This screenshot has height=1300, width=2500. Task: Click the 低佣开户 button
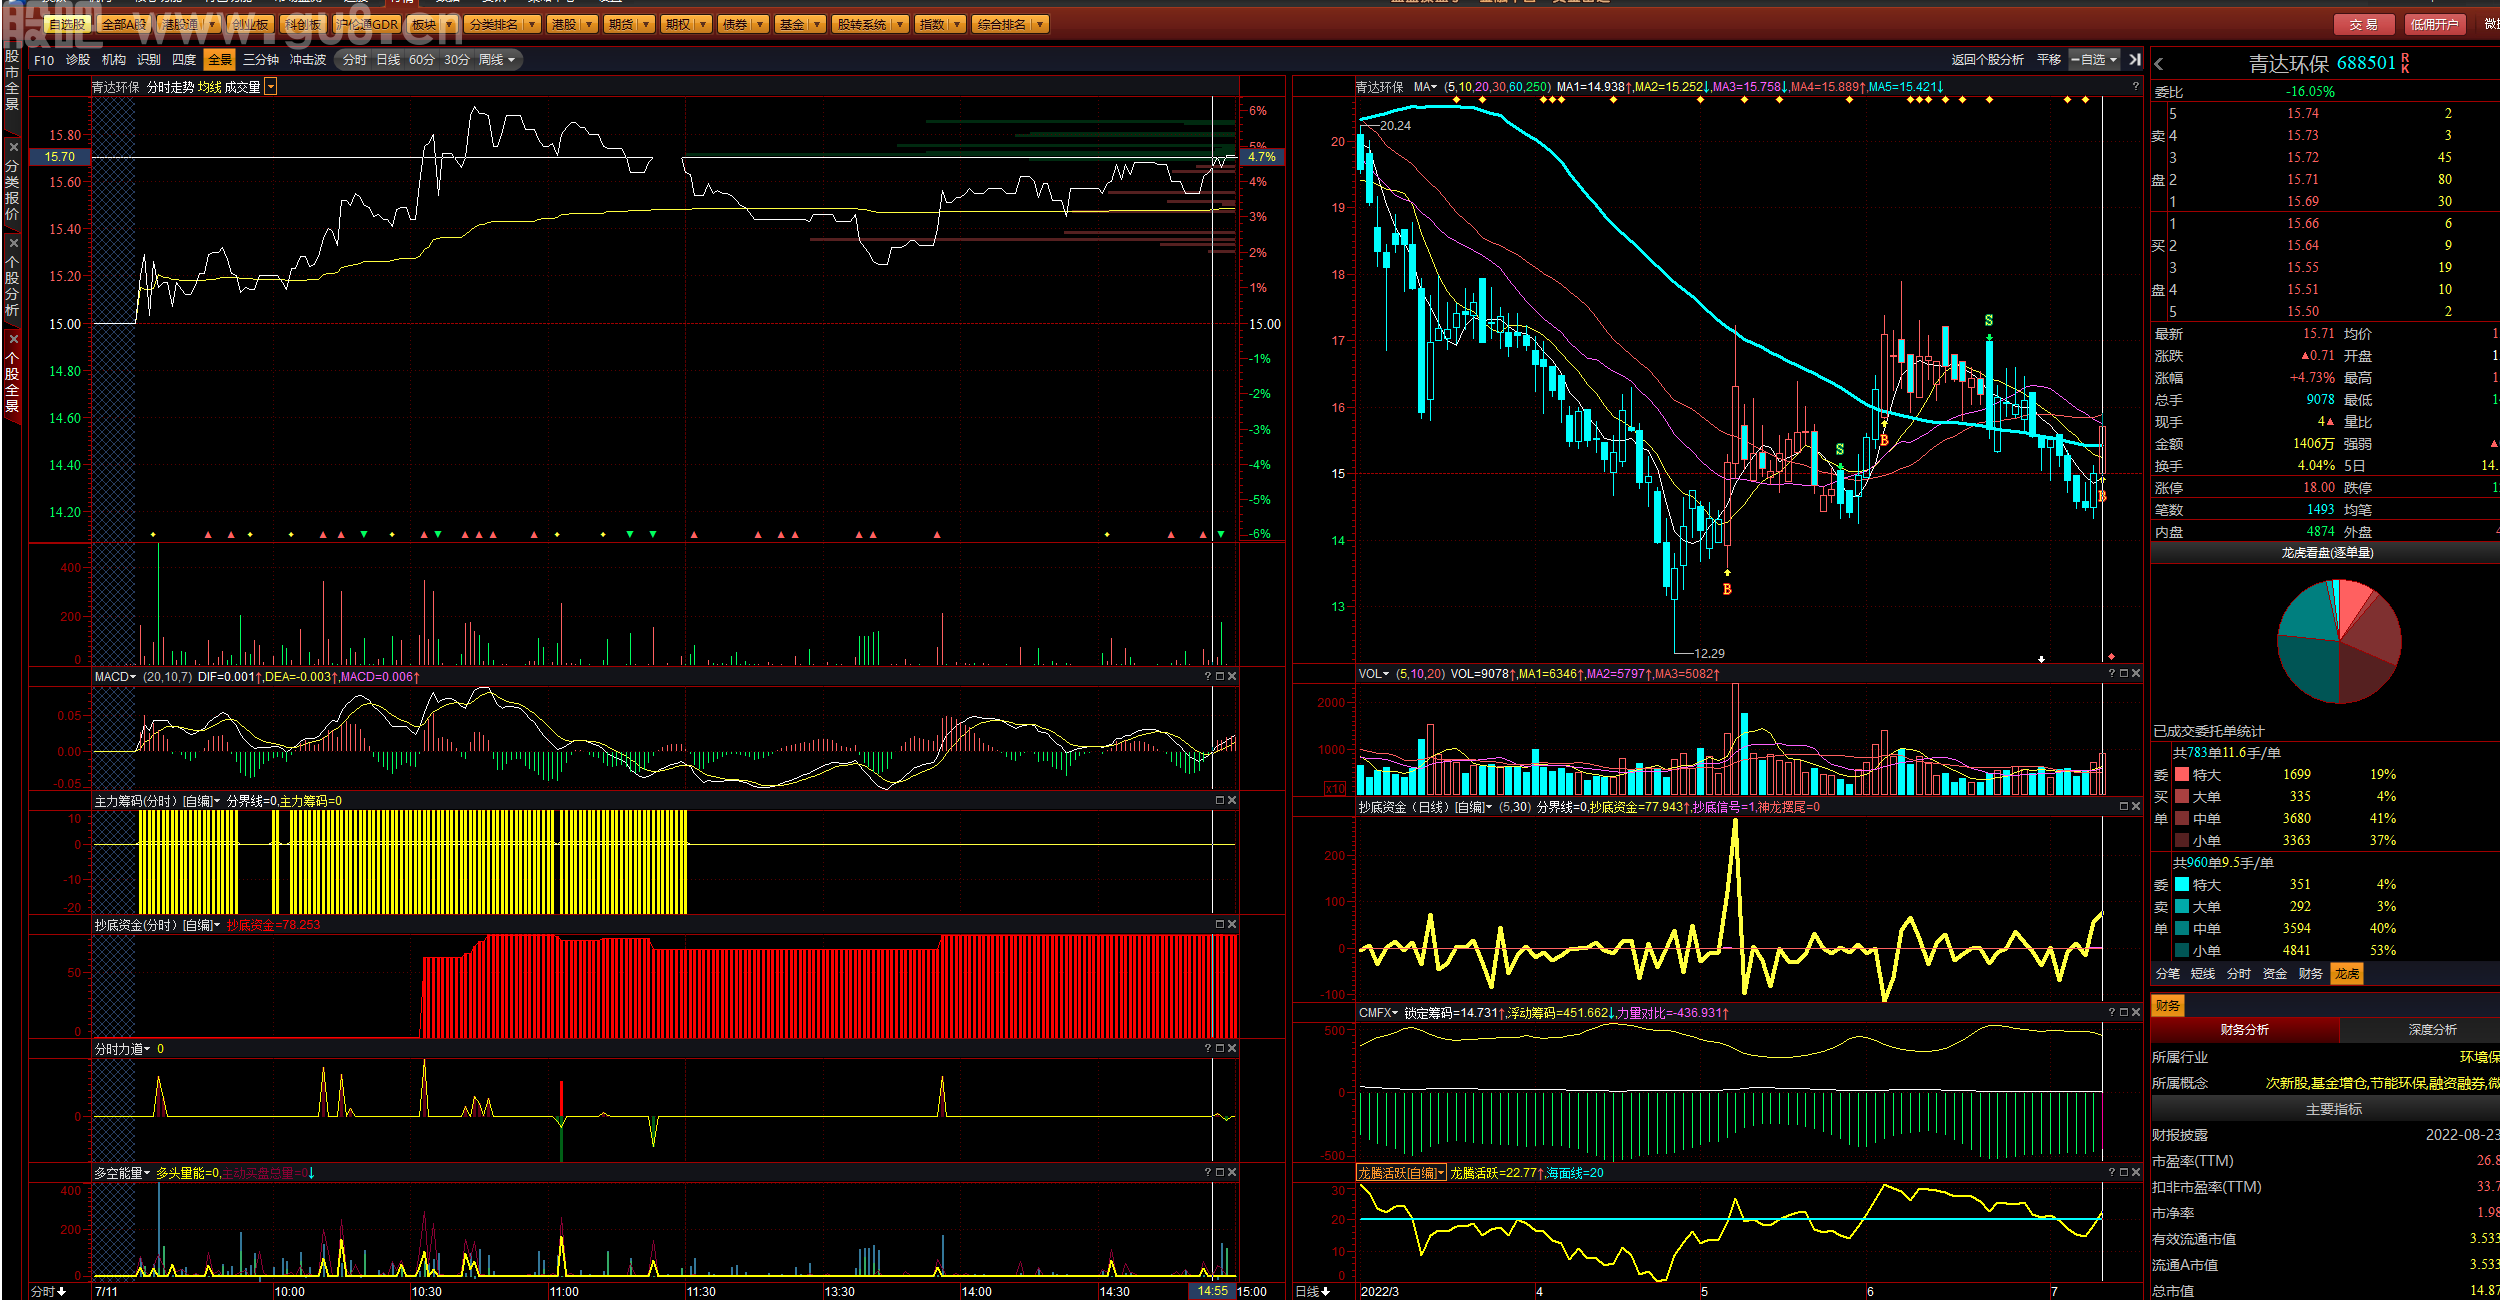pyautogui.click(x=2434, y=24)
